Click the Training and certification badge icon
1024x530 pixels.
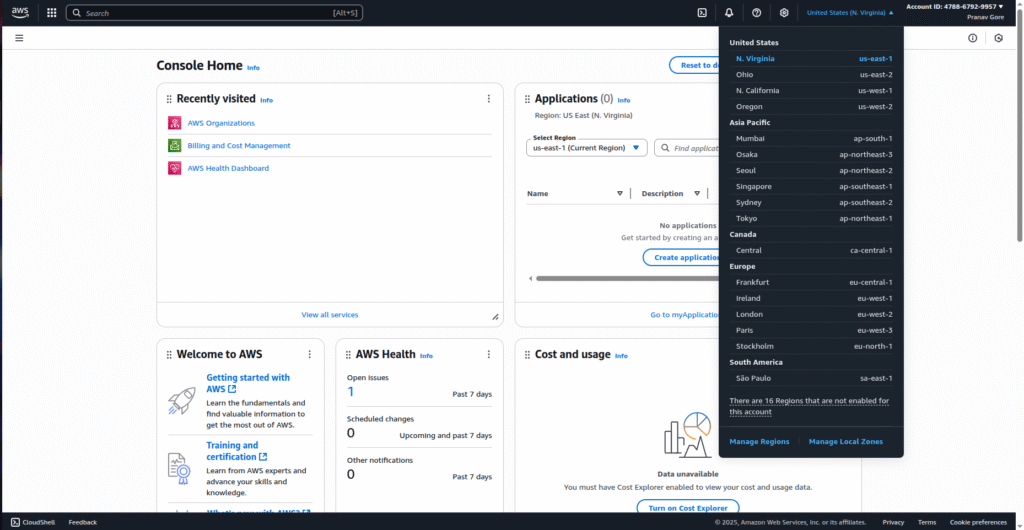179,469
